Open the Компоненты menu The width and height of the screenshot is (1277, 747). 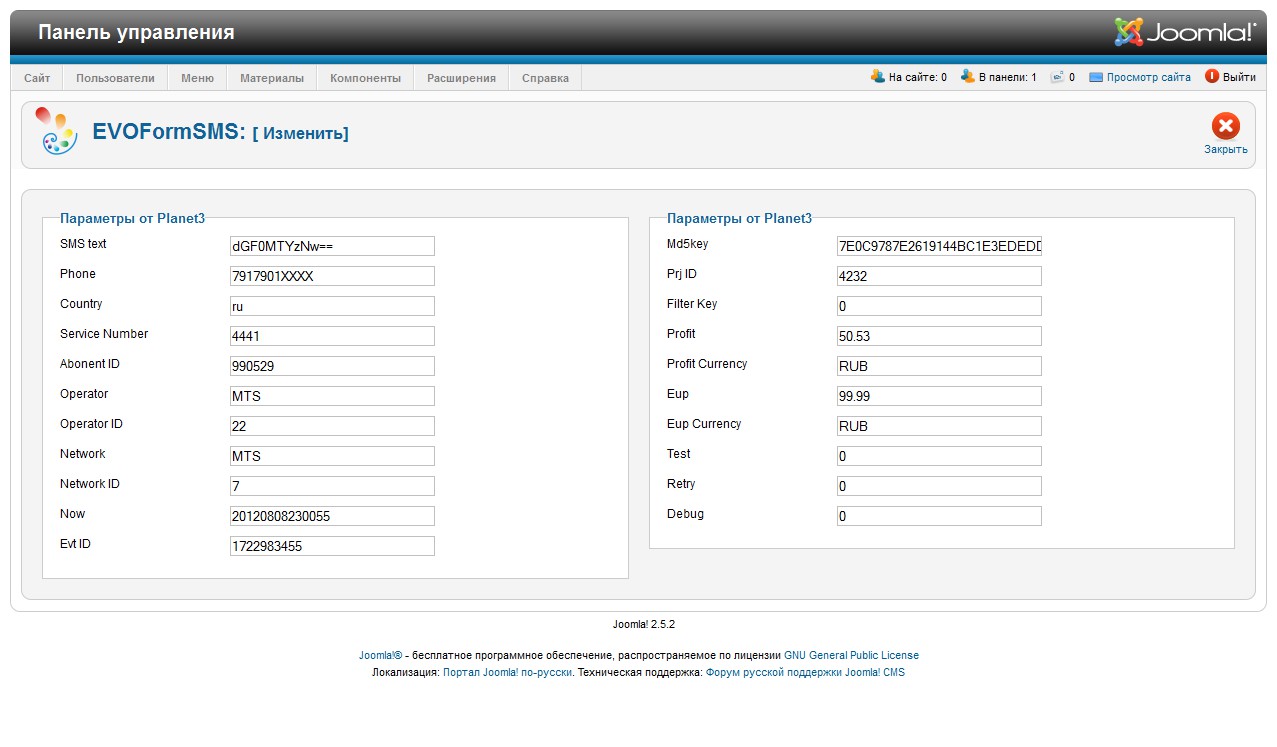coord(365,78)
